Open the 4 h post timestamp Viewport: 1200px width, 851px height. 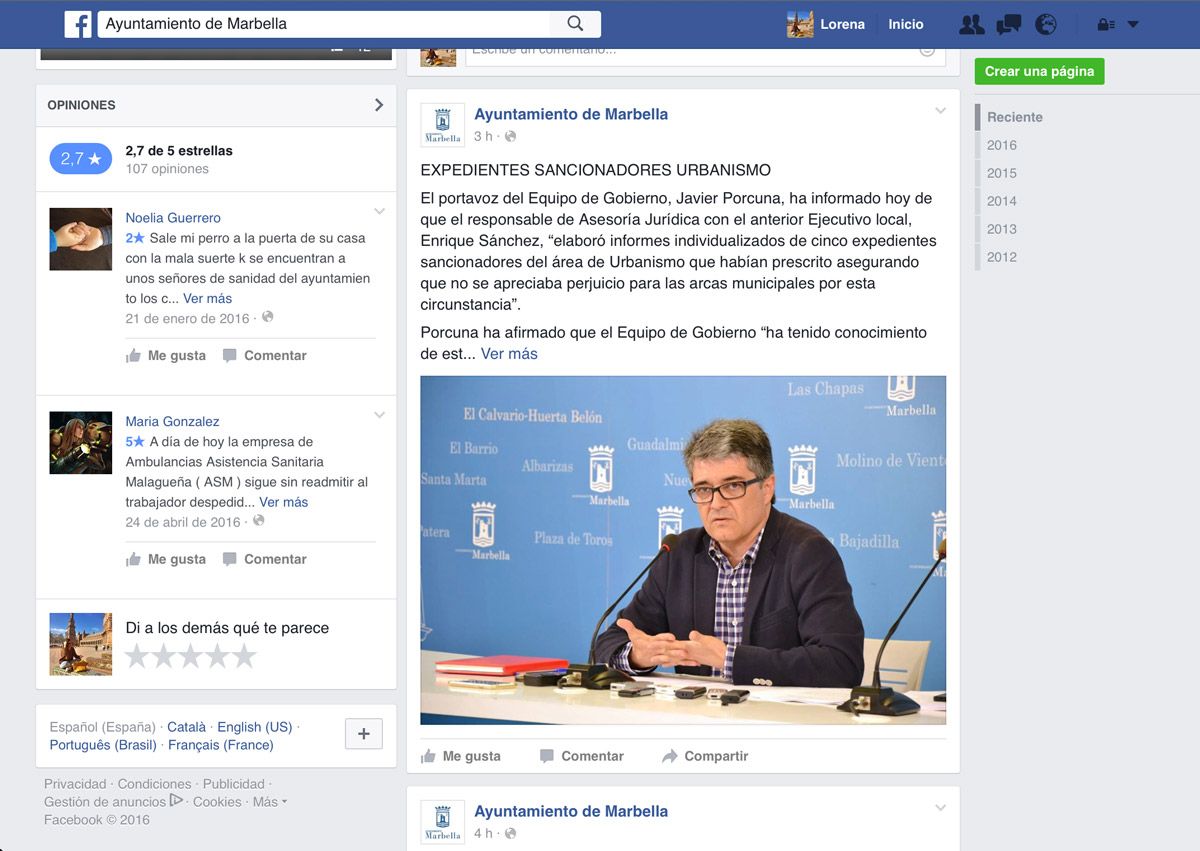point(483,833)
